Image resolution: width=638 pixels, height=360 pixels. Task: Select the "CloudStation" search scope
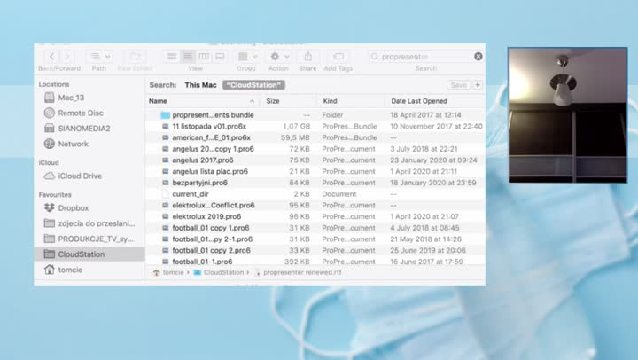[253, 85]
